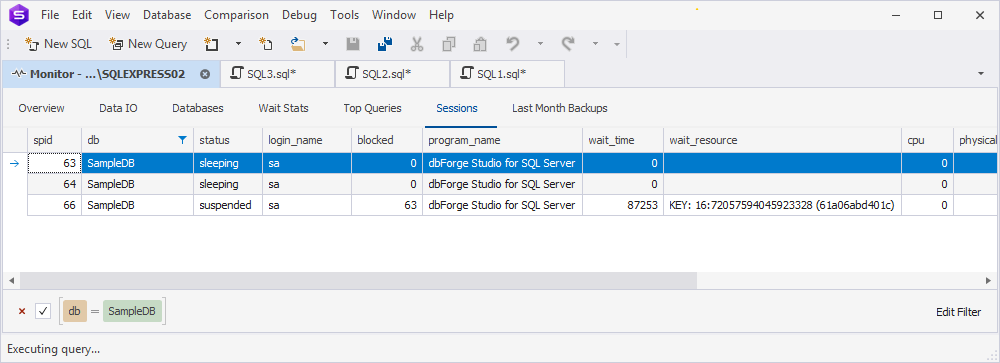Switch to the Data IO monitor tab
The height and width of the screenshot is (363, 1000).
(x=118, y=108)
